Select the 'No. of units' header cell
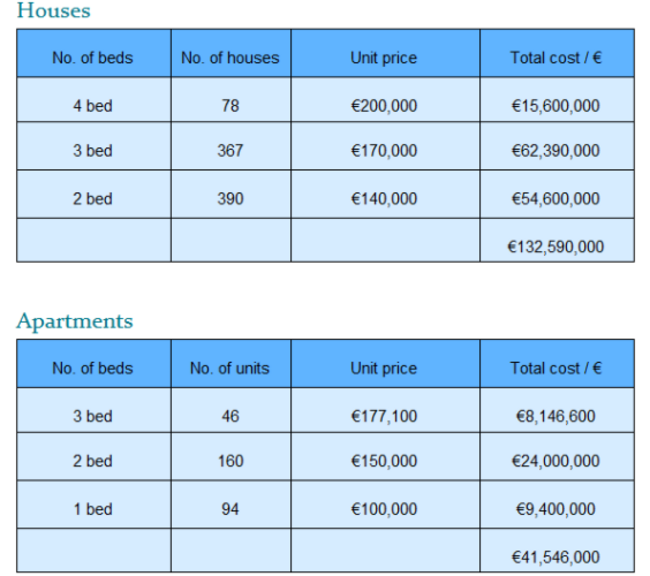Image resolution: width=650 pixels, height=576 pixels. click(x=231, y=364)
